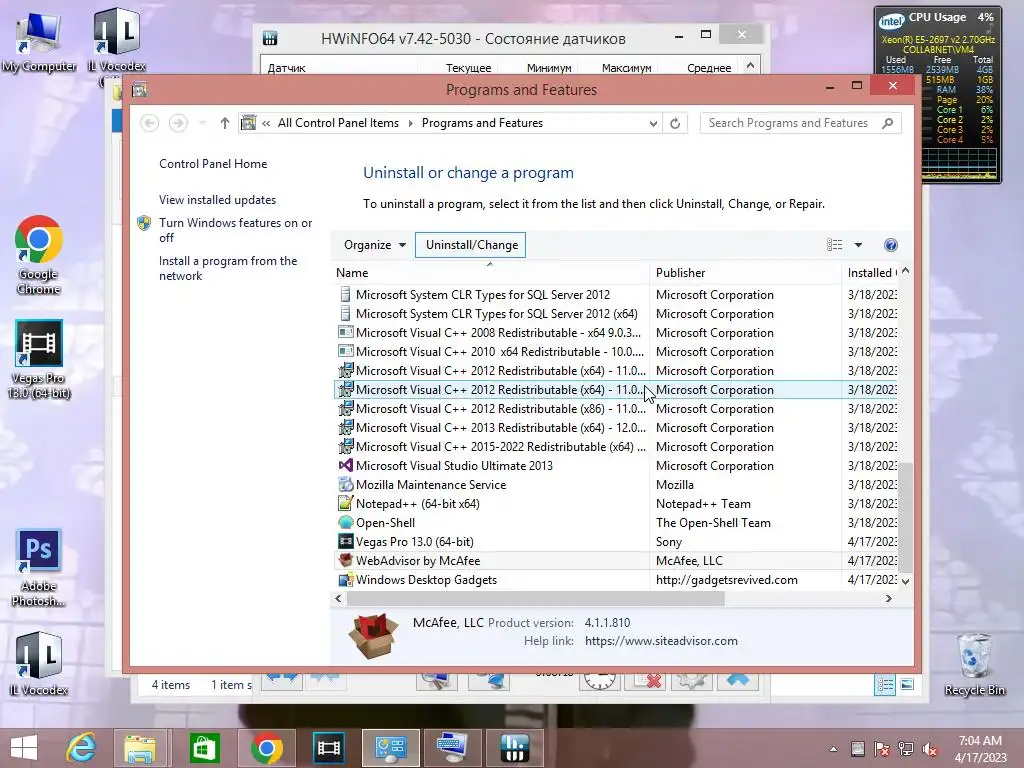Click the siteadvisor.com help link
Viewport: 1024px width, 768px height.
click(661, 641)
